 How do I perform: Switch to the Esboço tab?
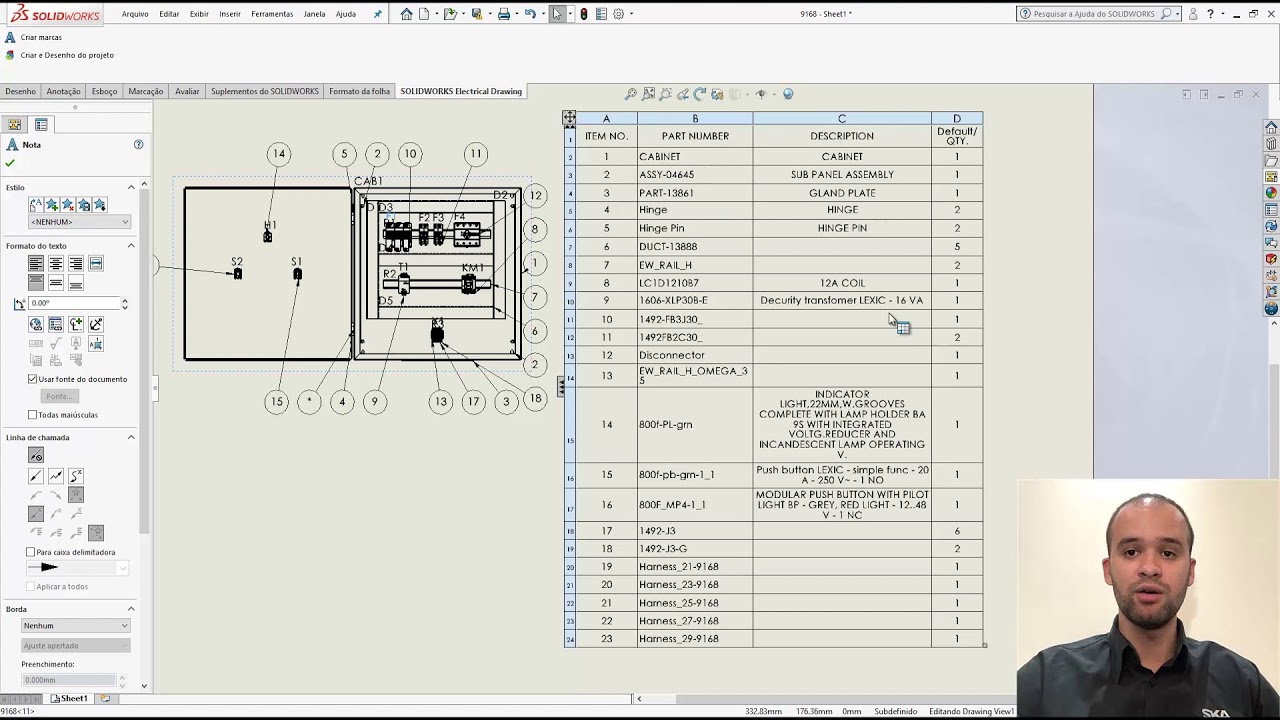tap(105, 91)
